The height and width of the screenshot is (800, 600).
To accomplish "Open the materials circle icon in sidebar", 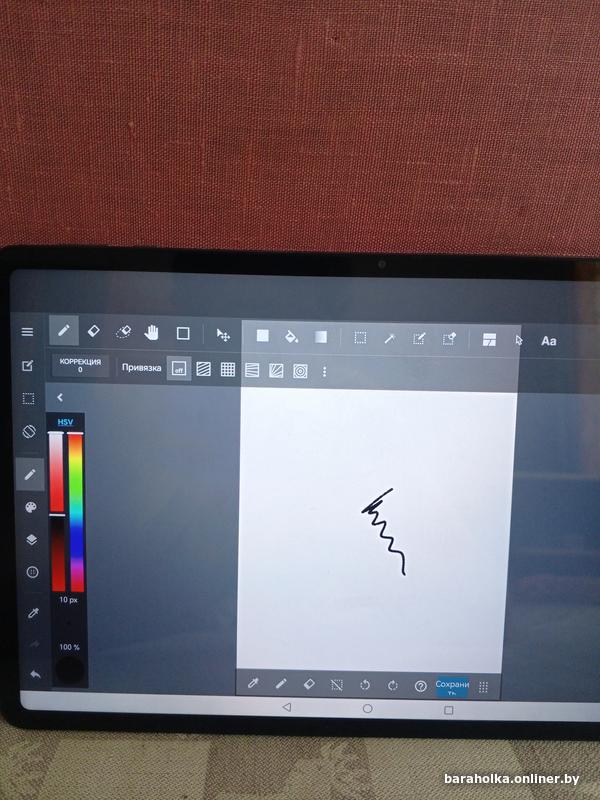I will [32, 572].
